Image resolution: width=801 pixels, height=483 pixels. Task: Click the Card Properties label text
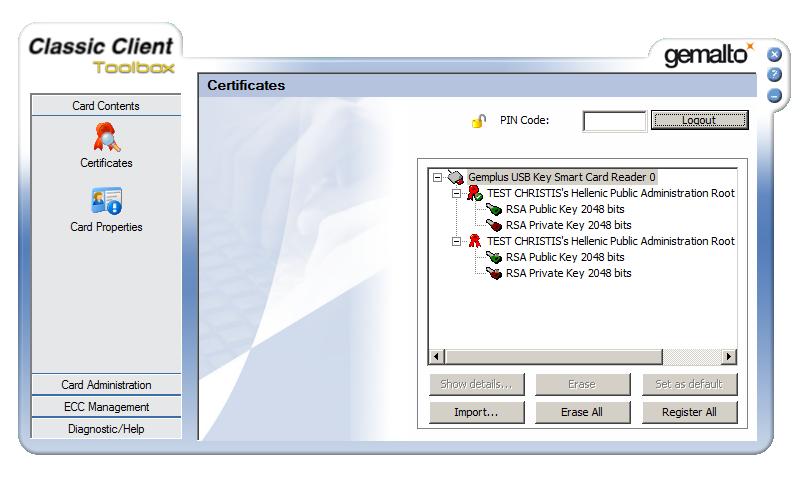pyautogui.click(x=106, y=227)
